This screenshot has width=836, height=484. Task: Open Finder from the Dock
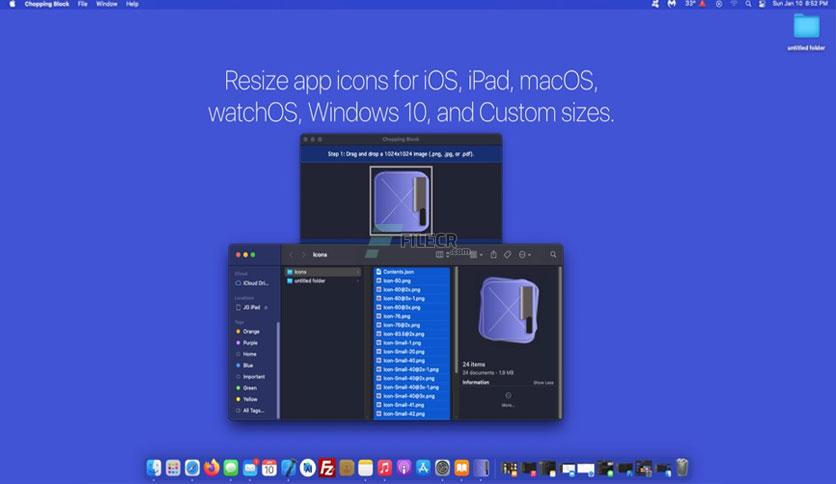click(154, 468)
